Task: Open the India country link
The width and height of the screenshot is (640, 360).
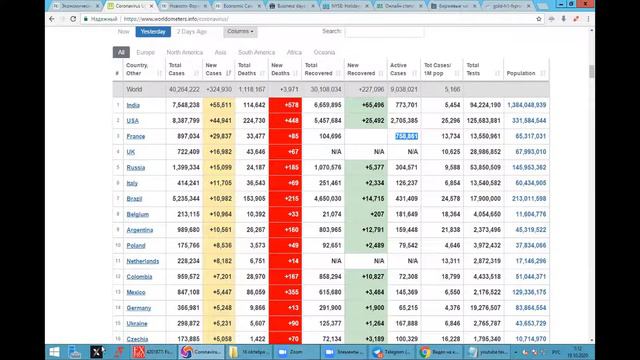Action: (x=133, y=105)
